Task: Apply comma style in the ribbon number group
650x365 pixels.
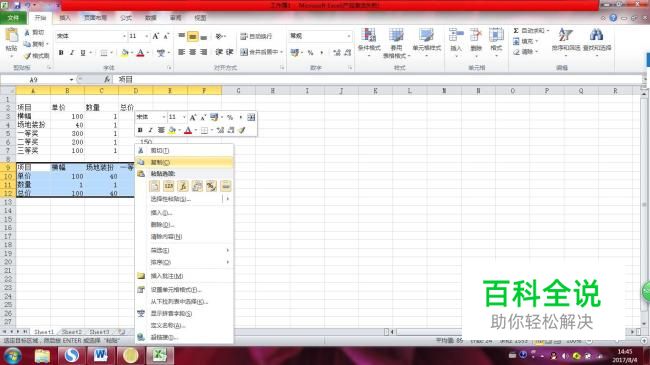Action: tap(321, 53)
